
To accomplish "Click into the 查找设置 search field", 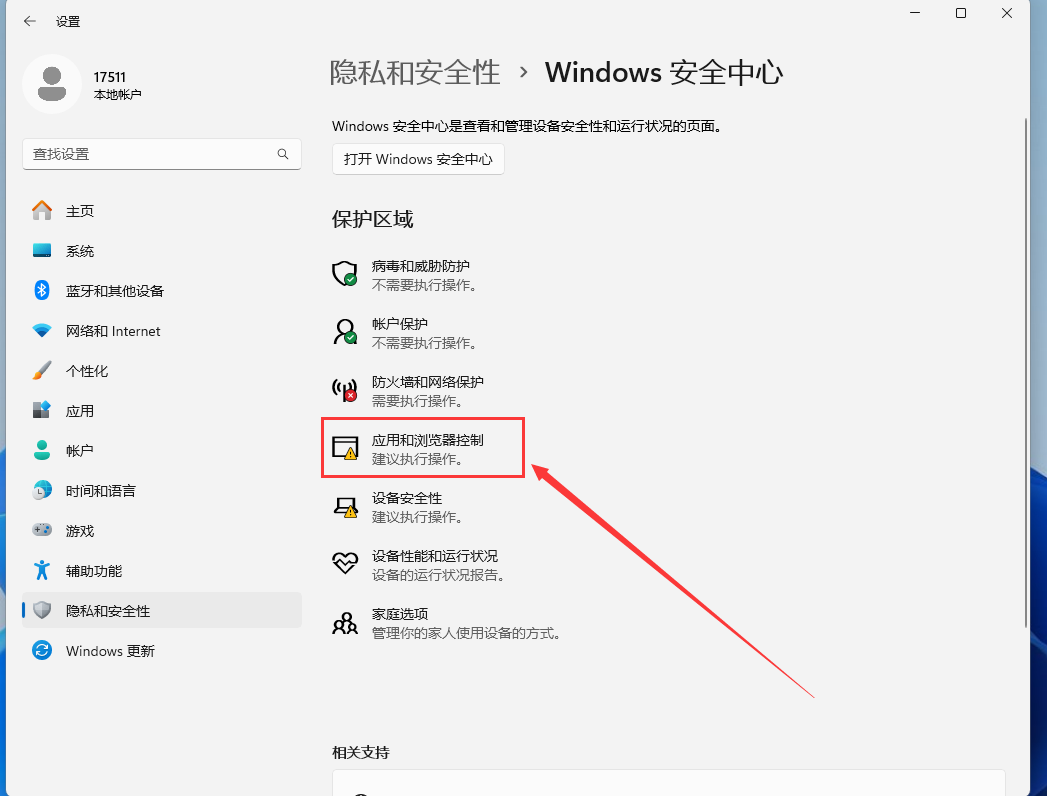I will (x=150, y=154).
